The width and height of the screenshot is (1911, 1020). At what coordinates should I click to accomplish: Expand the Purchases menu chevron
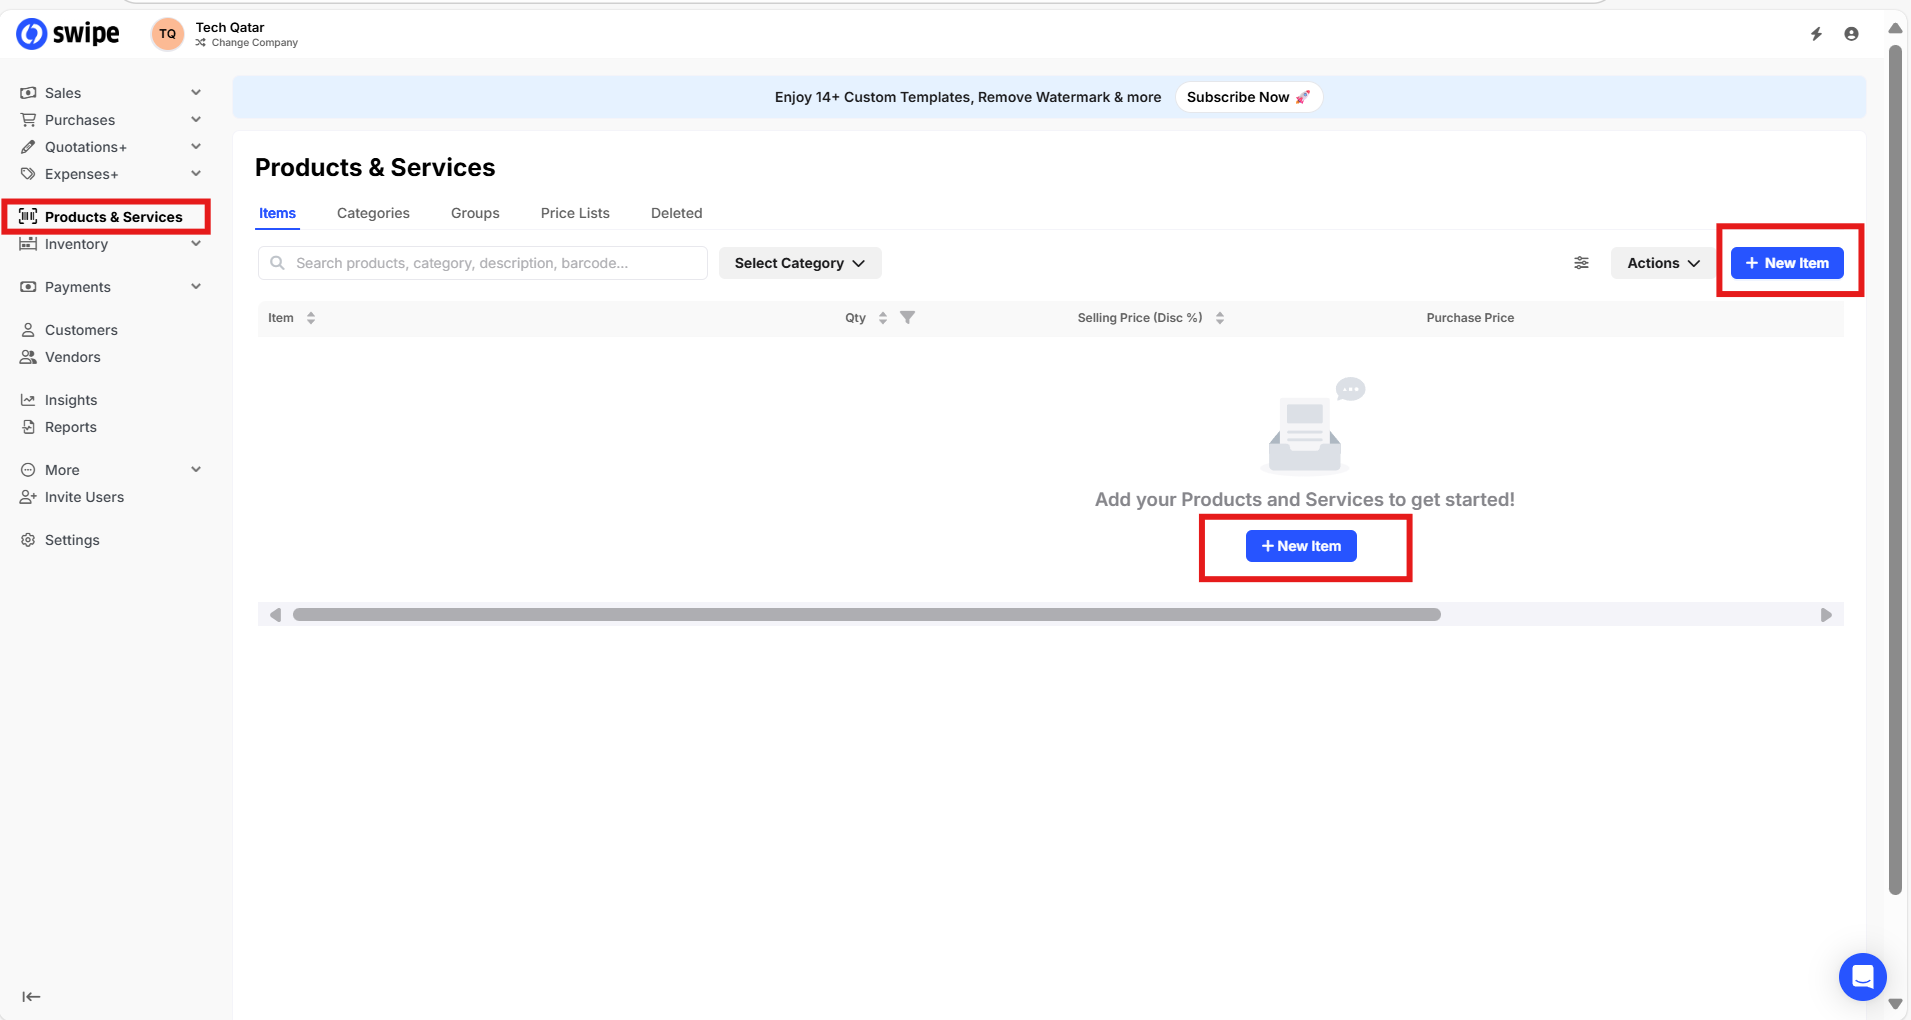196,120
